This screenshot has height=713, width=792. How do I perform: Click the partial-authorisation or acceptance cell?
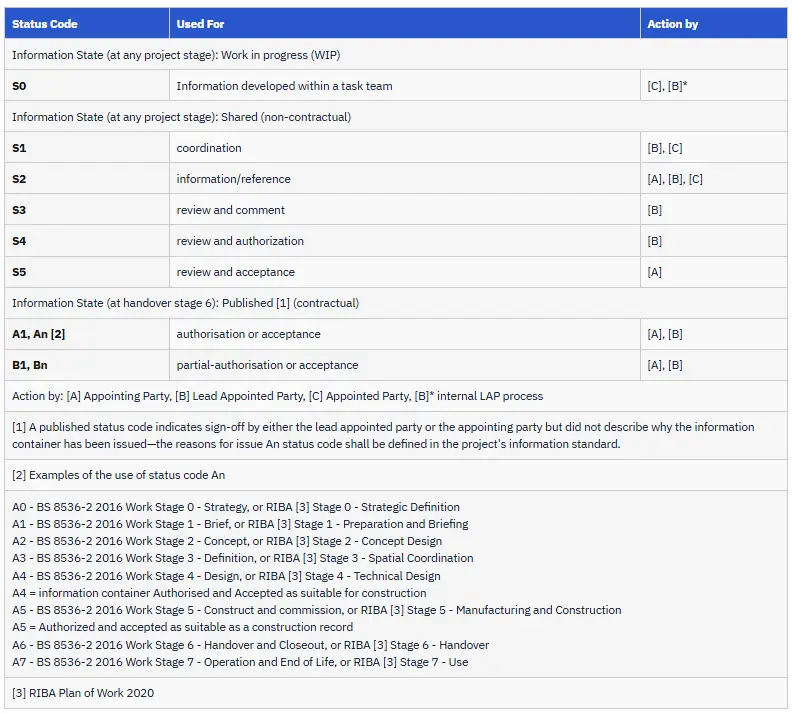(405, 365)
